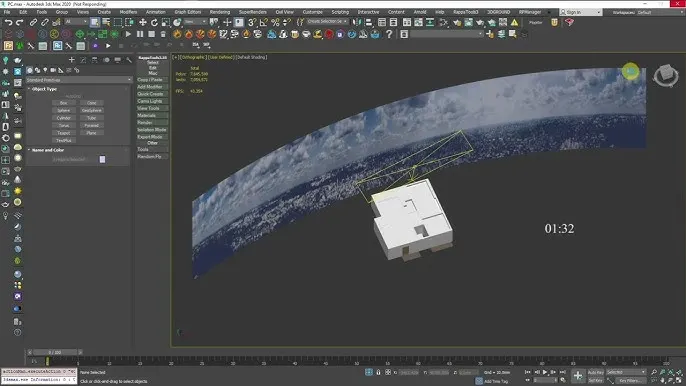Screen dimensions: 686x386
Task: Click the Plane primitive button
Action: pyautogui.click(x=91, y=133)
